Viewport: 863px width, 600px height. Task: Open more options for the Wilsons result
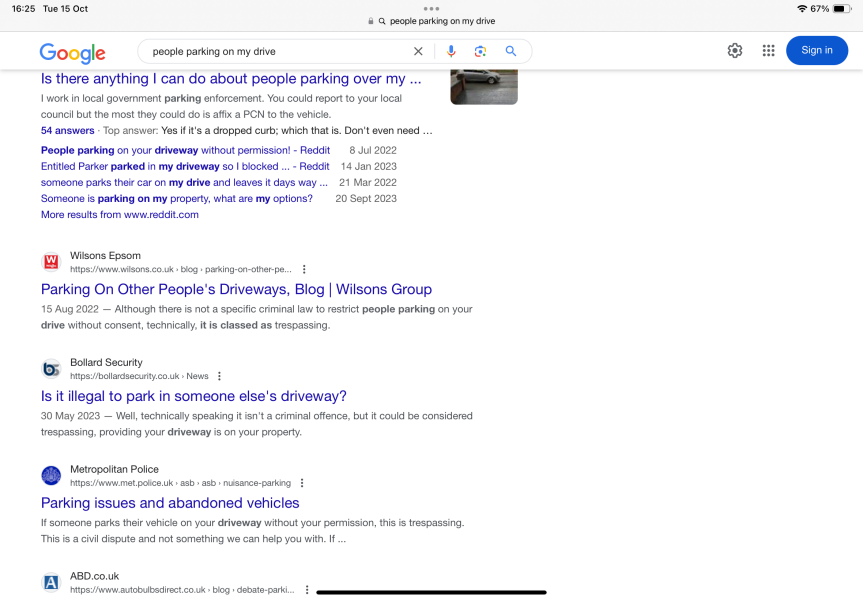click(x=304, y=269)
